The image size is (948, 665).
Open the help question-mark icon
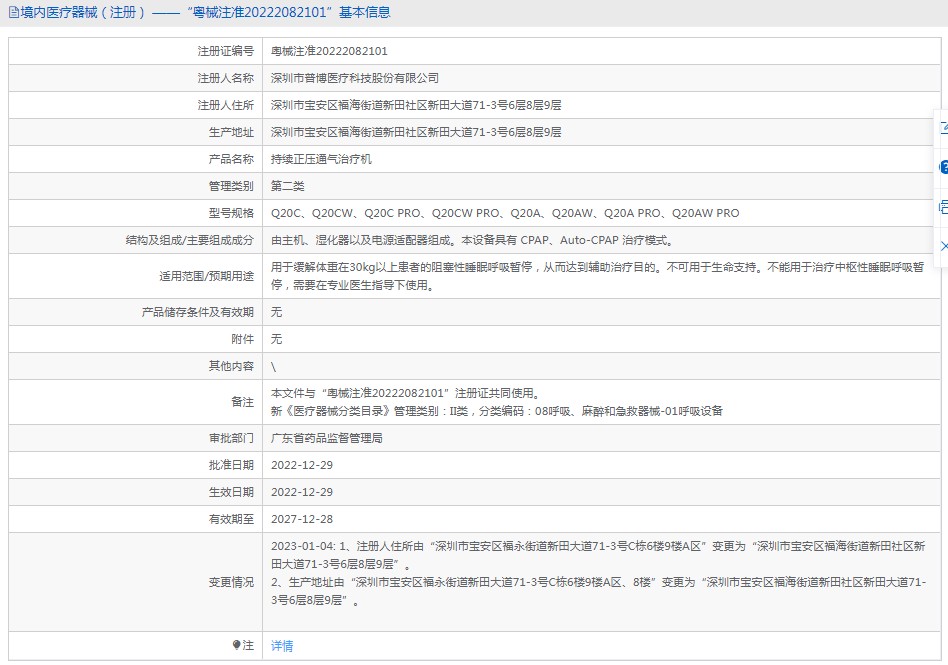point(942,167)
